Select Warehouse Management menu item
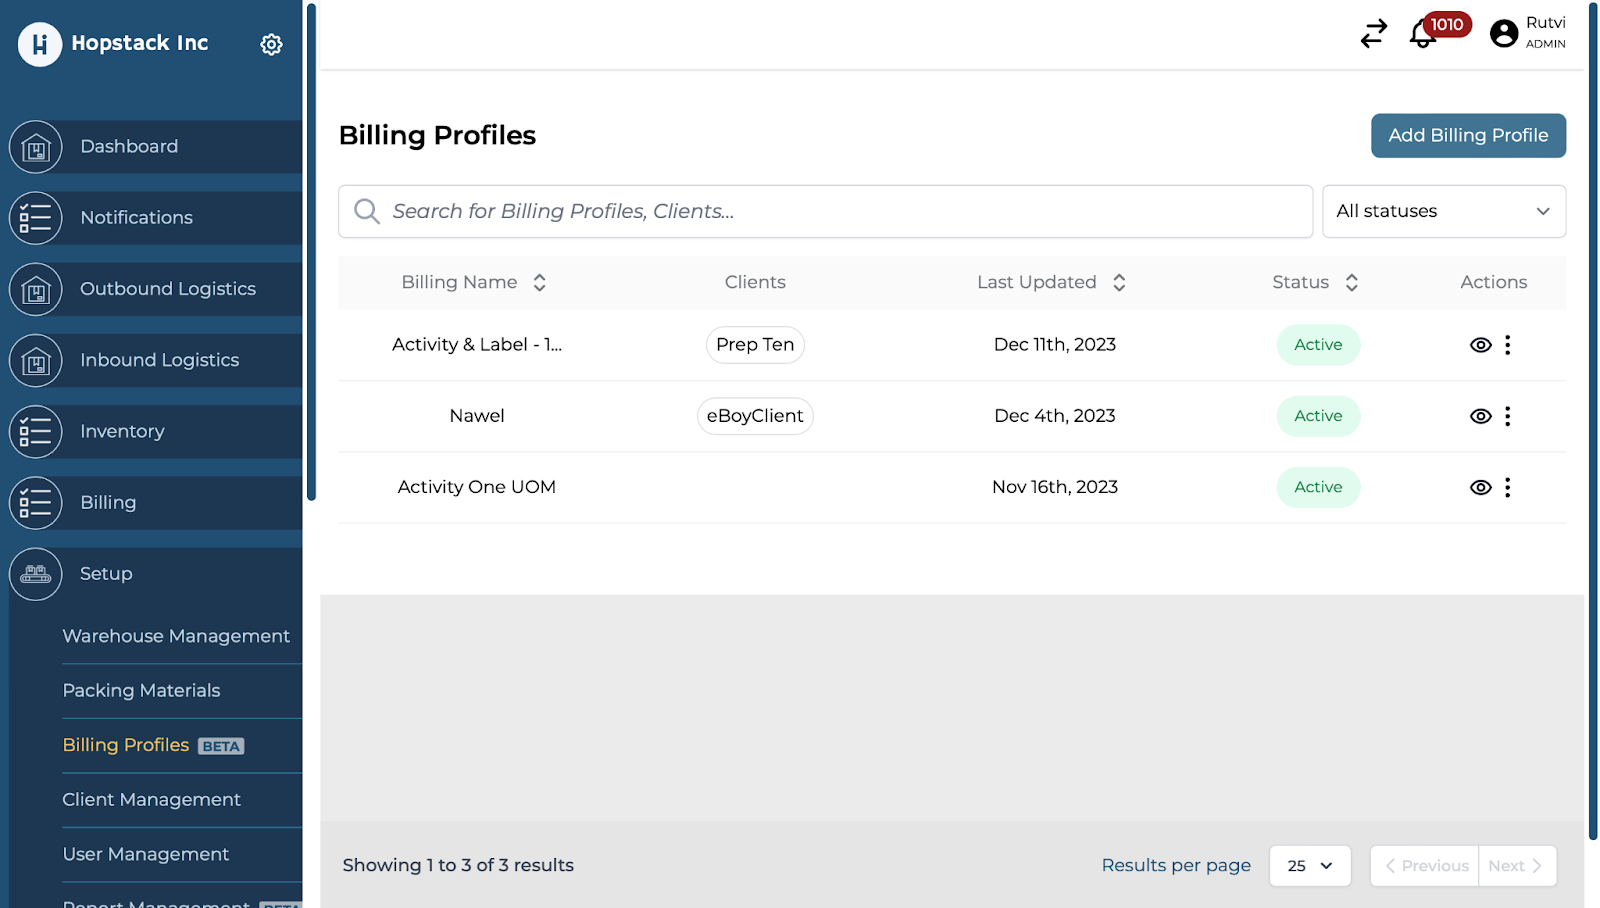This screenshot has width=1600, height=908. tap(176, 636)
